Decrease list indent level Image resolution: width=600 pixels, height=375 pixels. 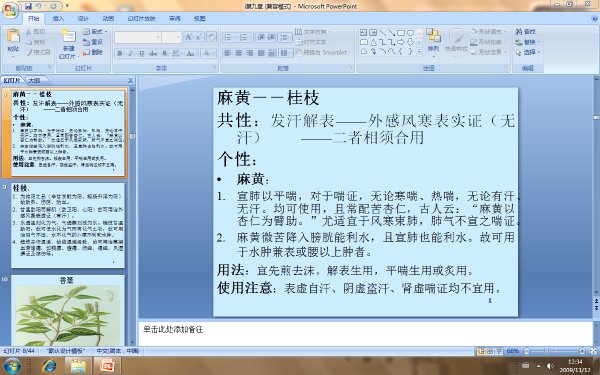261,37
